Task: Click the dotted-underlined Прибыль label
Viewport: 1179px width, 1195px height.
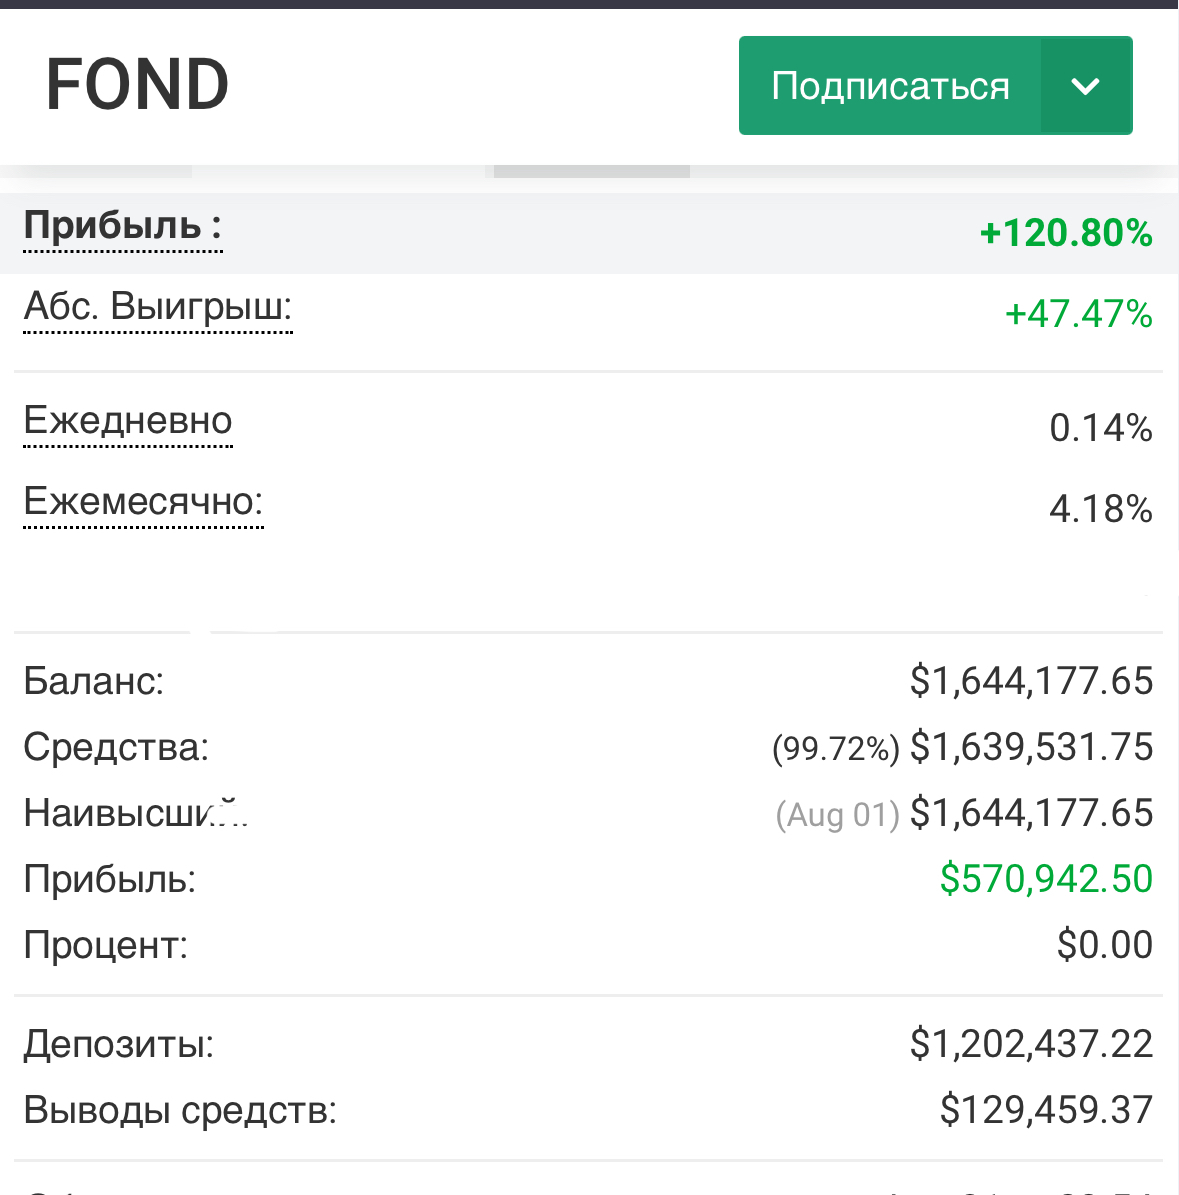Action: coord(122,227)
